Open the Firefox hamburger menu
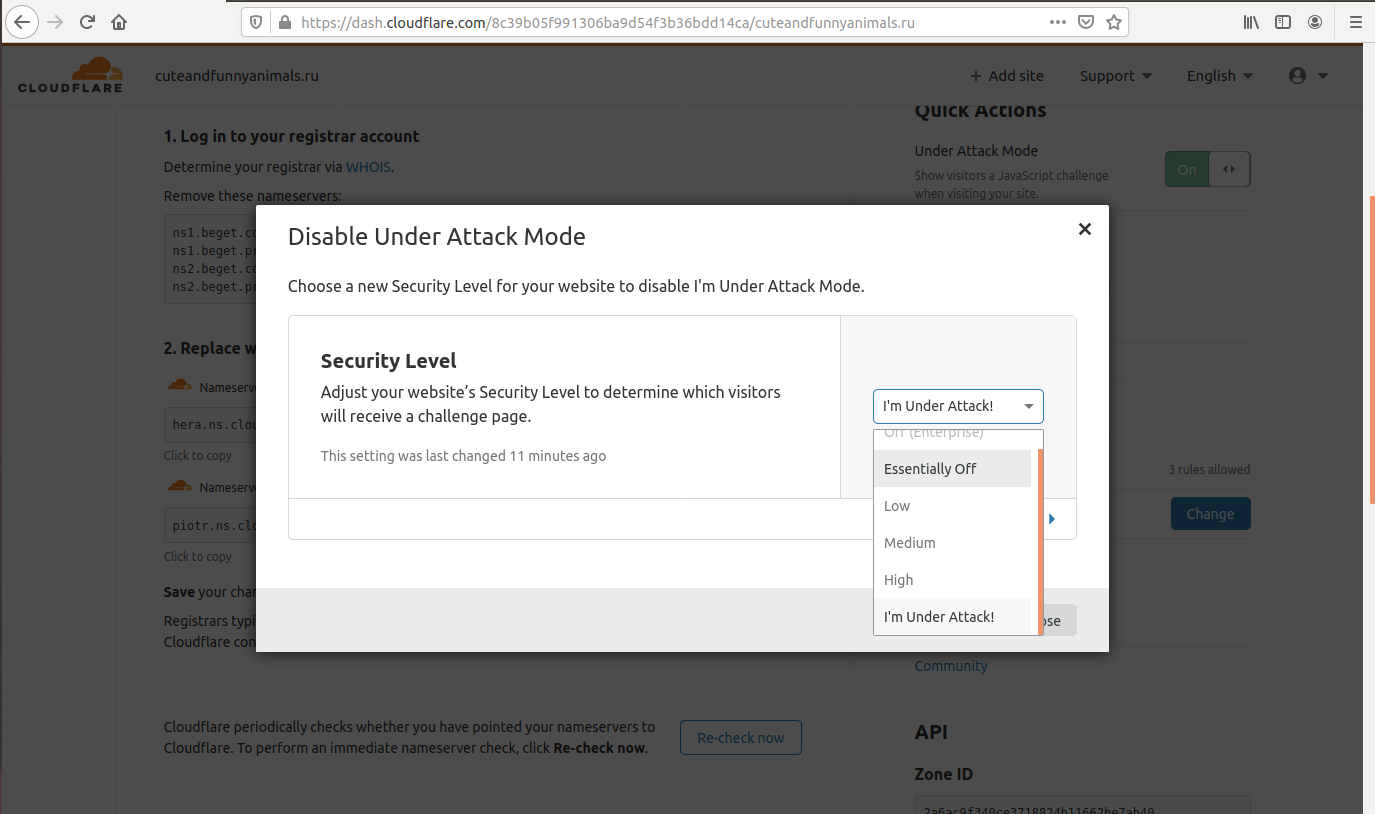This screenshot has width=1375, height=814. coord(1355,22)
